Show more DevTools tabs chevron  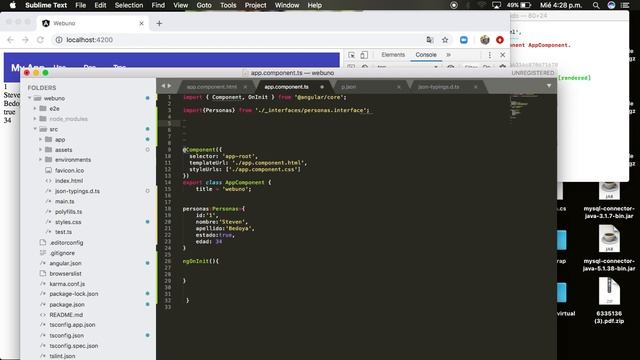(x=449, y=55)
